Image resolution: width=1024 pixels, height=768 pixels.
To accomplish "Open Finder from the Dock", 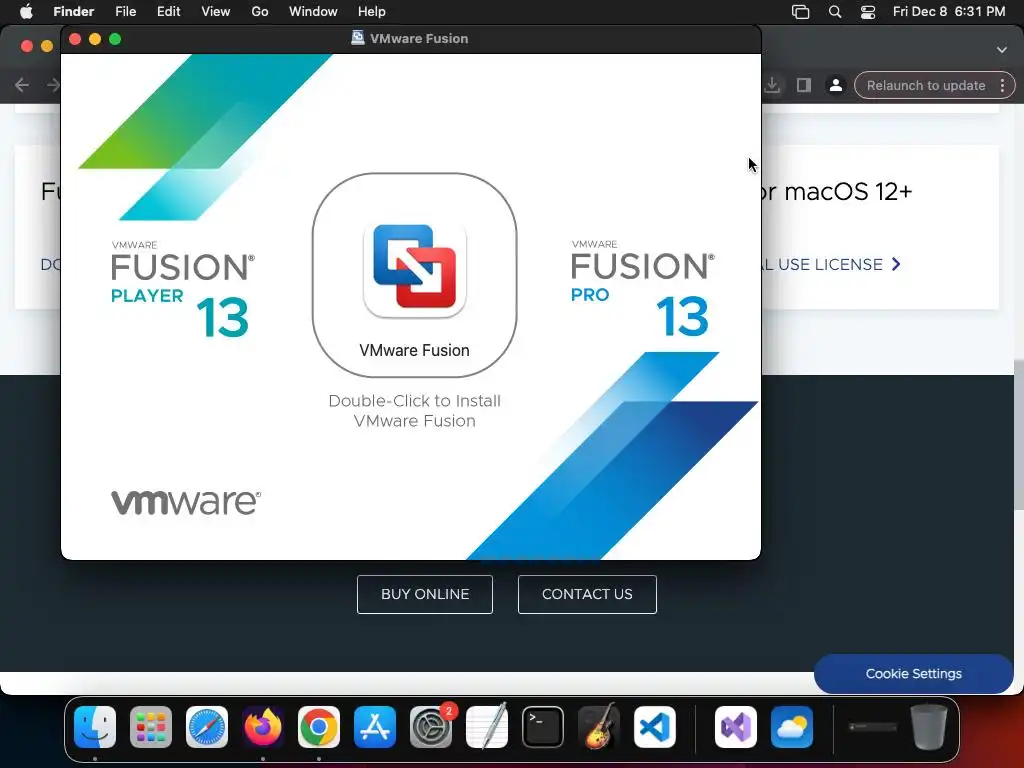I will pos(95,727).
